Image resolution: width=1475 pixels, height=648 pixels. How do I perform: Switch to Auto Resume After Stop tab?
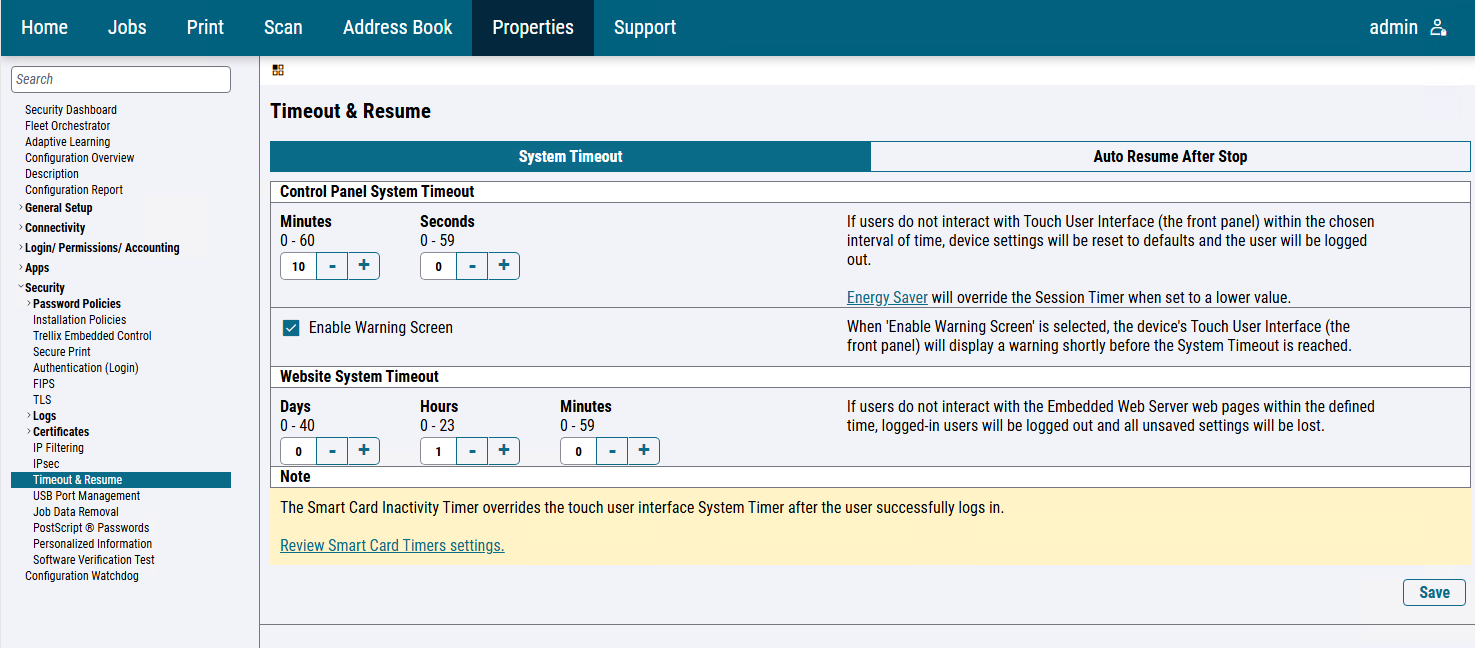click(x=1170, y=157)
